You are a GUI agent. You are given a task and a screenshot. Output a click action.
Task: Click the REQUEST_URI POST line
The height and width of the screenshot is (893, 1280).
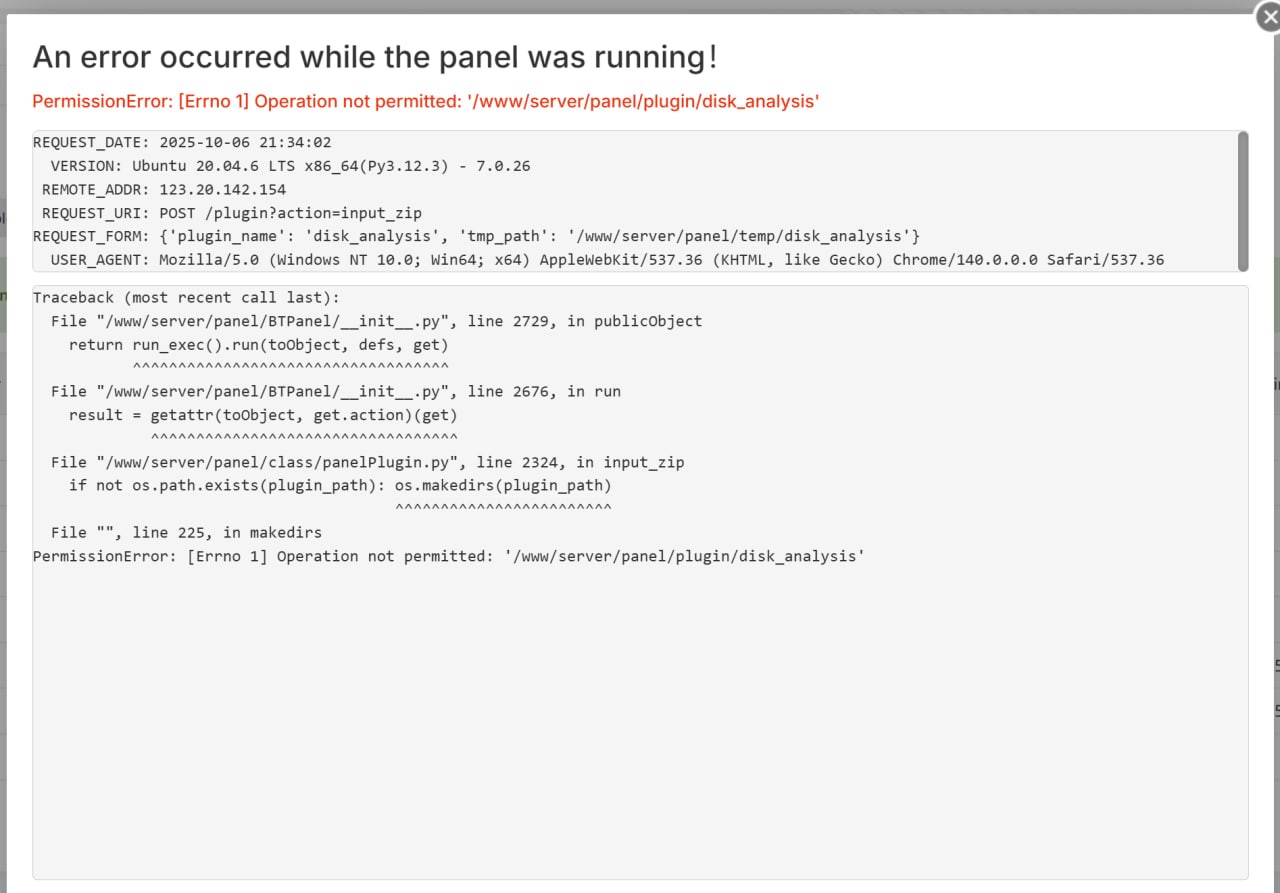click(232, 213)
